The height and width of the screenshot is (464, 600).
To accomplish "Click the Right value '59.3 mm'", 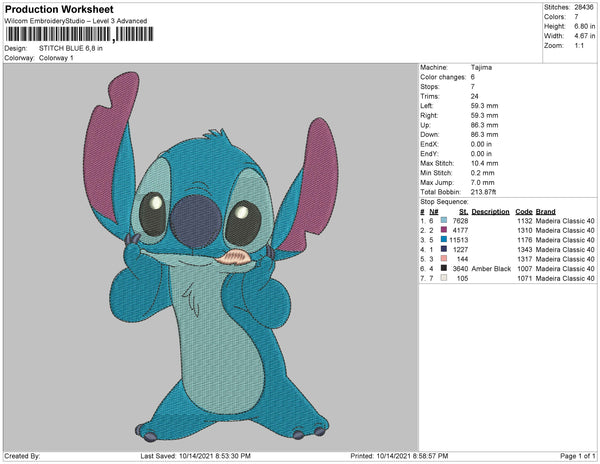I will point(484,115).
